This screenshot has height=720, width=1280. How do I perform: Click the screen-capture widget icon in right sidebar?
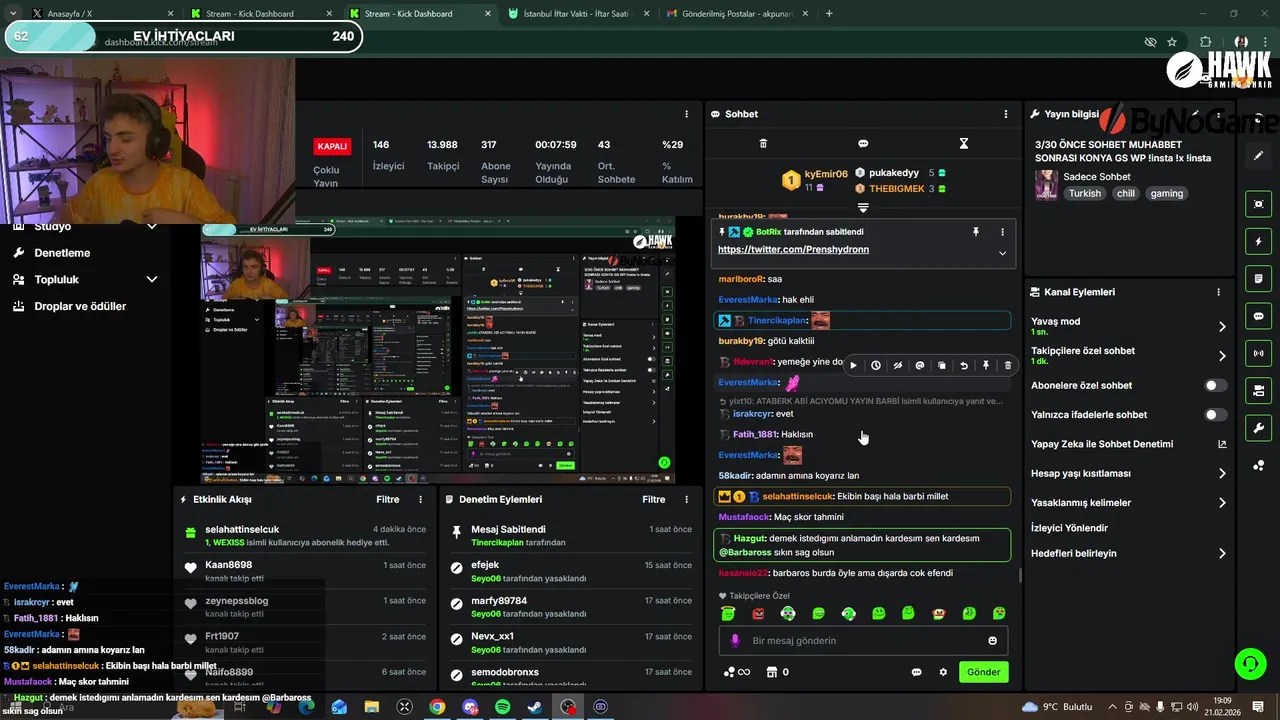click(1259, 204)
